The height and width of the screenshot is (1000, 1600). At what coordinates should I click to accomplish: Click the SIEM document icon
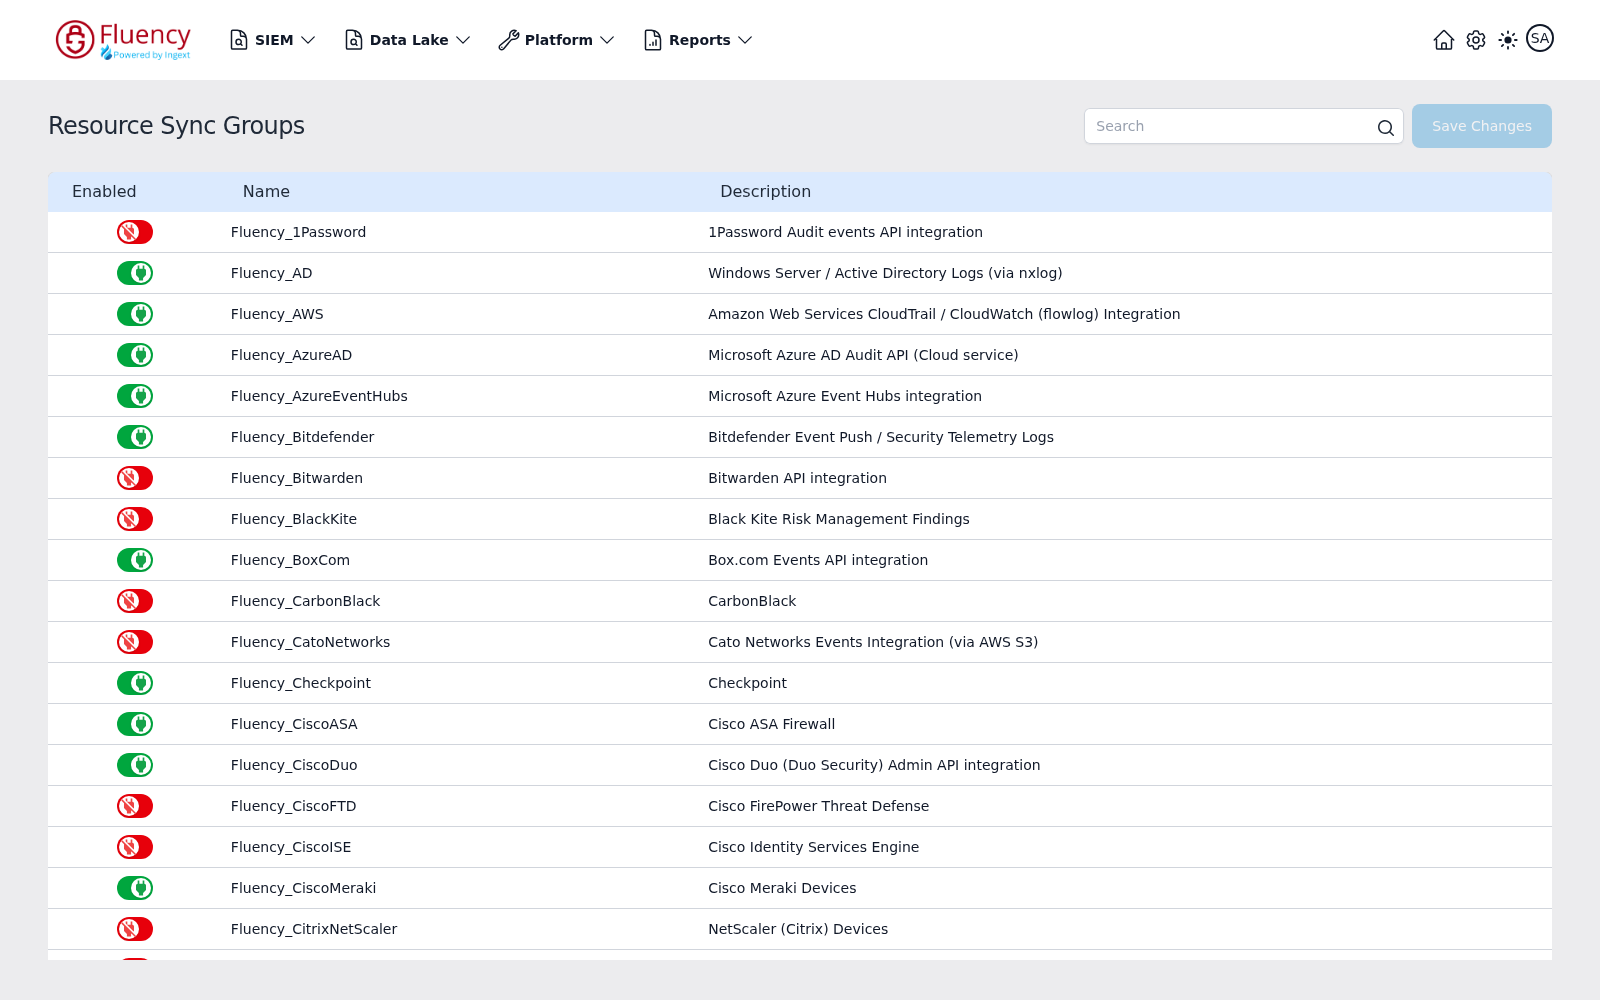239,40
